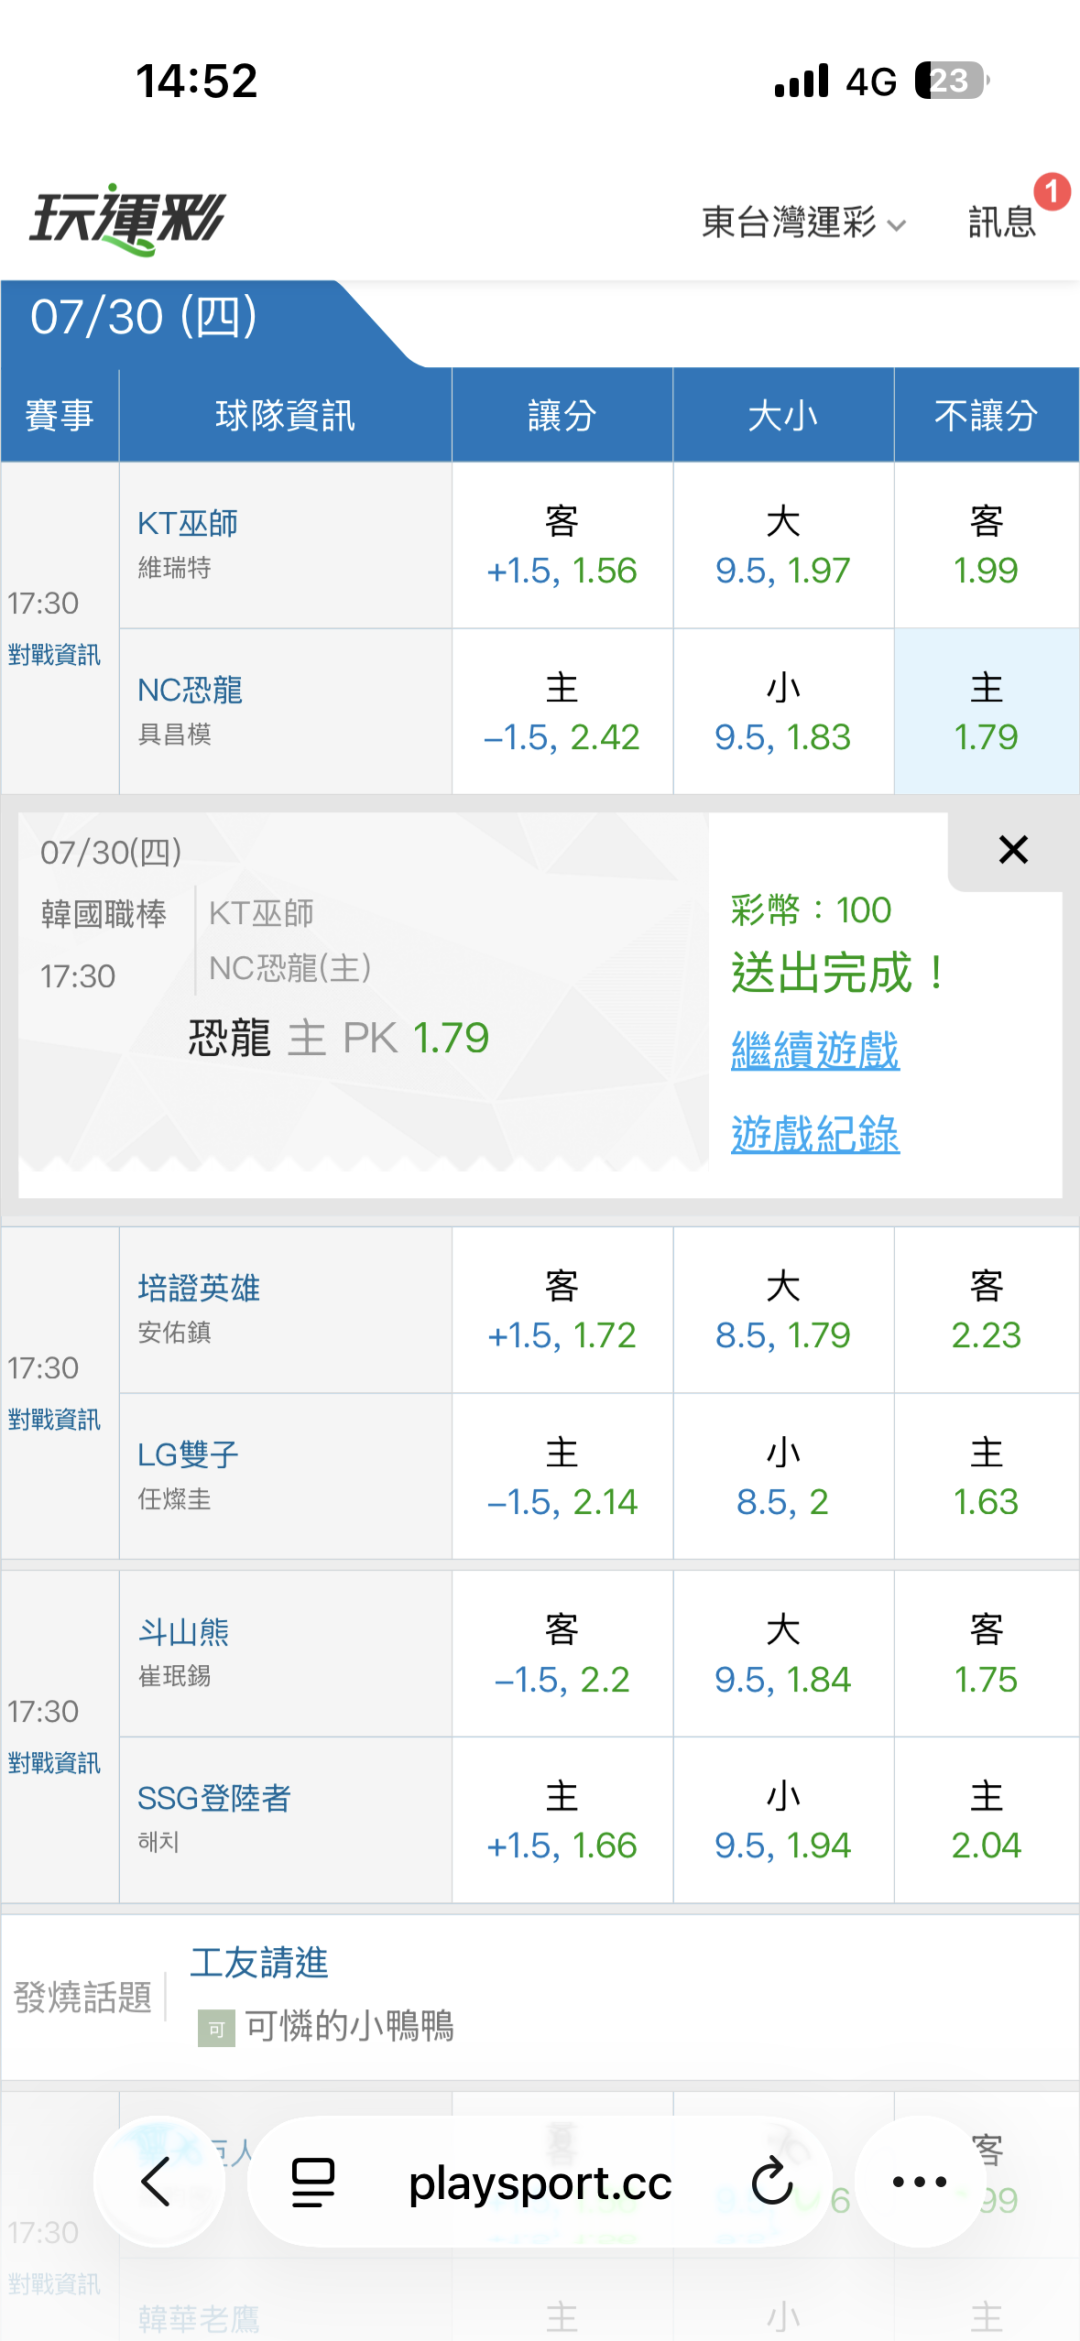Select 培證英雄 客 2.23 moneyline
This screenshot has height=2341, width=1080.
986,1310
